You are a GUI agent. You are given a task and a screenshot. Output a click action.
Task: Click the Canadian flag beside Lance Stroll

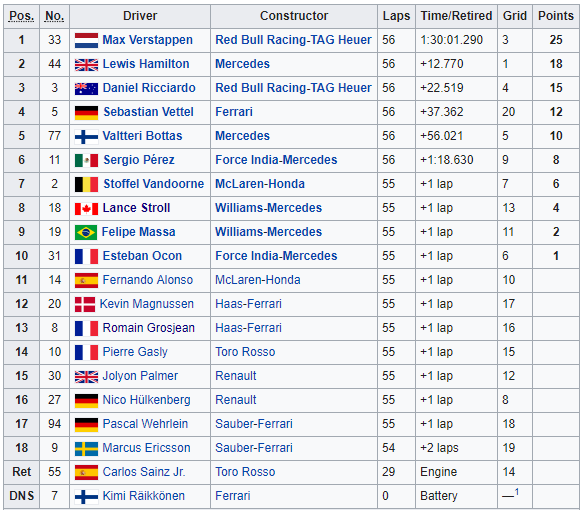(x=86, y=208)
